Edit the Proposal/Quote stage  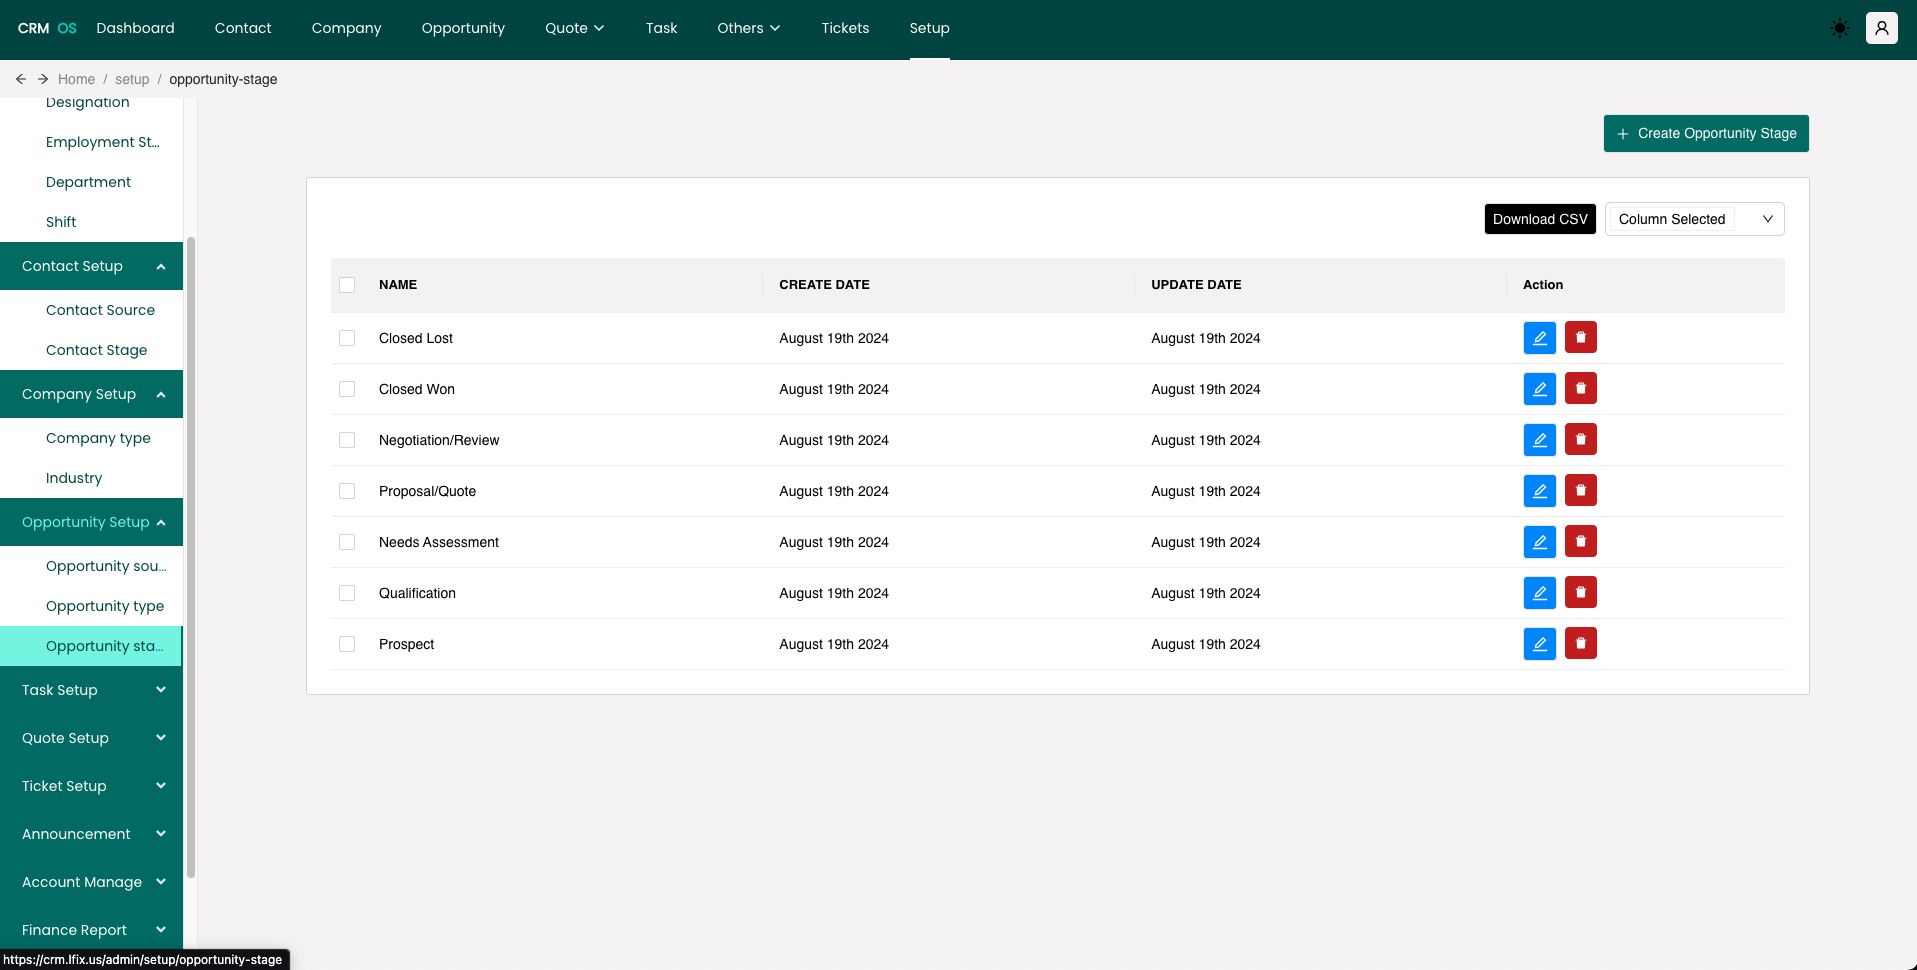tap(1539, 491)
